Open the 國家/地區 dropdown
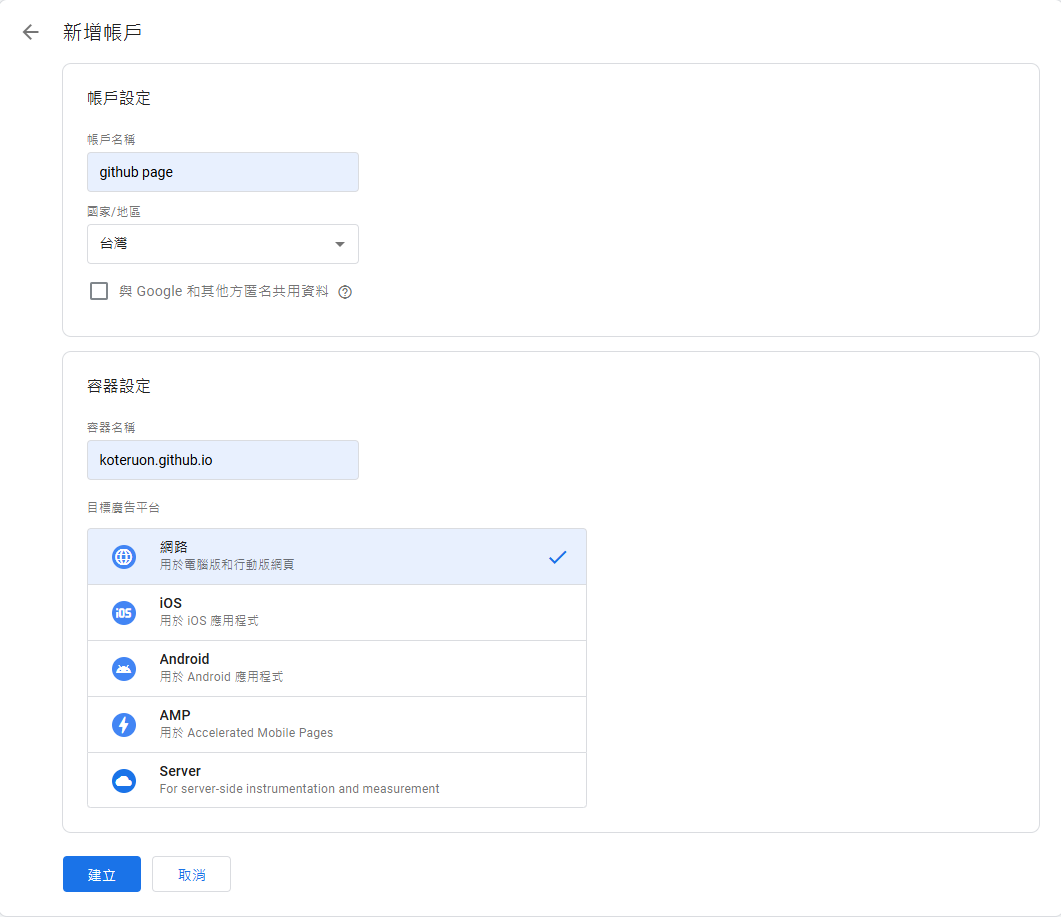Image resolution: width=1061 pixels, height=917 pixels. coord(223,244)
